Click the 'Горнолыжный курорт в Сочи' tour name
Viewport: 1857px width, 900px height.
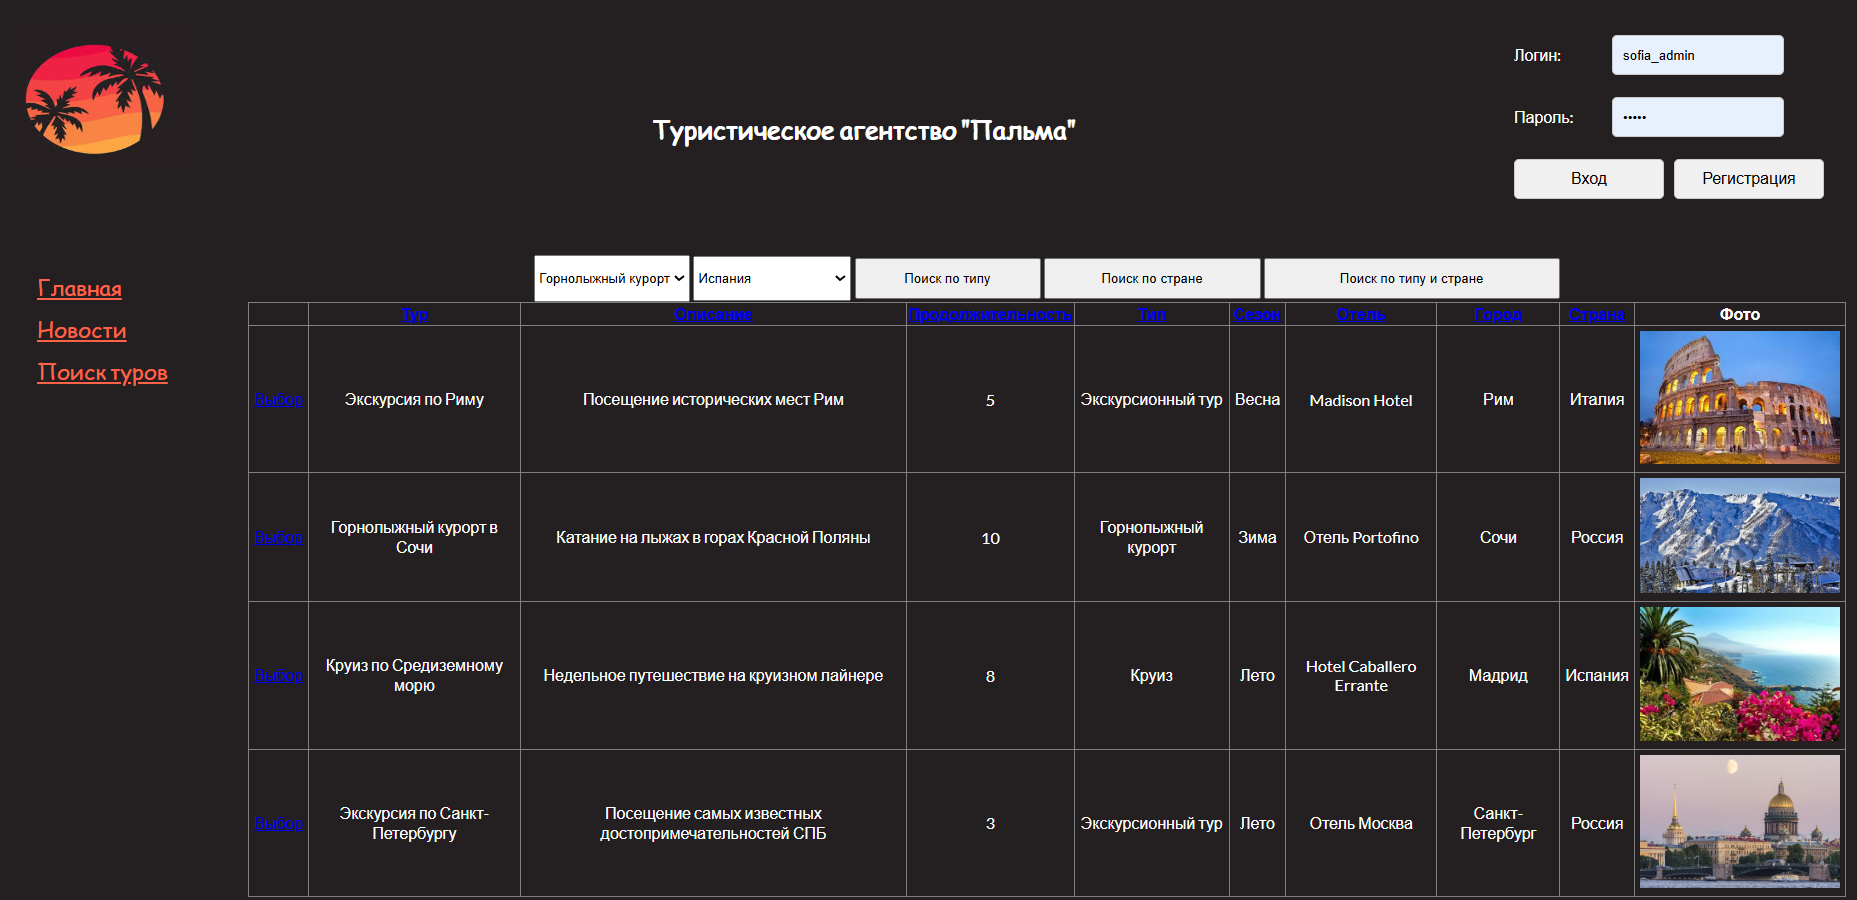click(x=414, y=538)
